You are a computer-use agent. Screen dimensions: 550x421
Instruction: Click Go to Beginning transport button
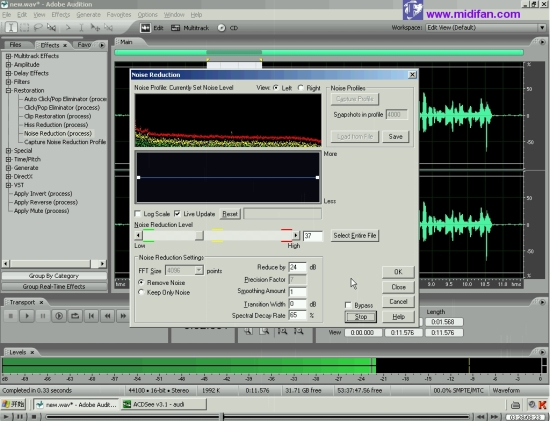tap(91, 316)
